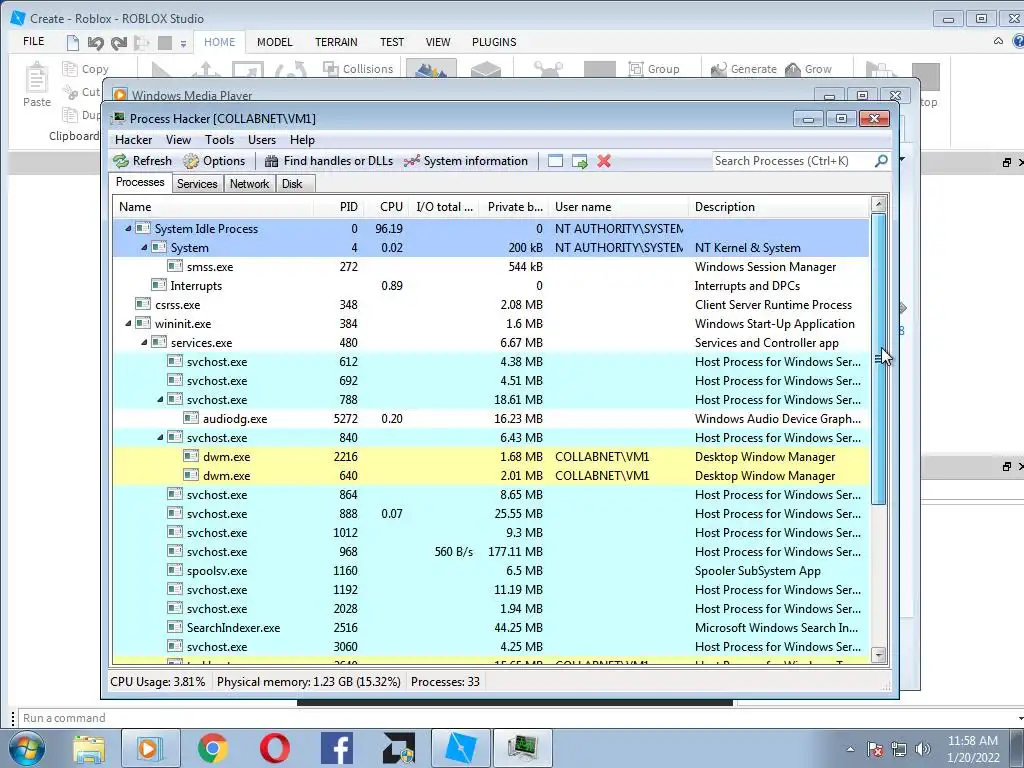
Task: Click Generate terrain button in Studio
Action: coord(744,69)
